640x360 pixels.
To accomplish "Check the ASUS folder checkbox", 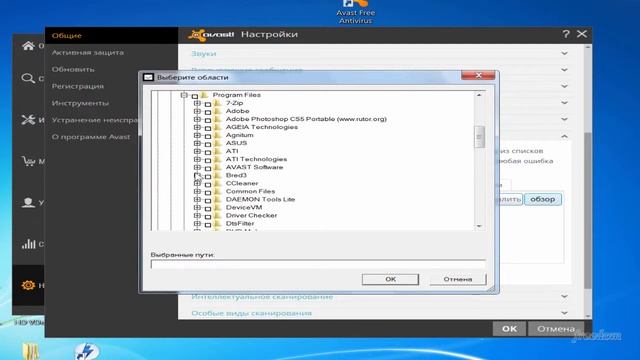I will pyautogui.click(x=208, y=144).
